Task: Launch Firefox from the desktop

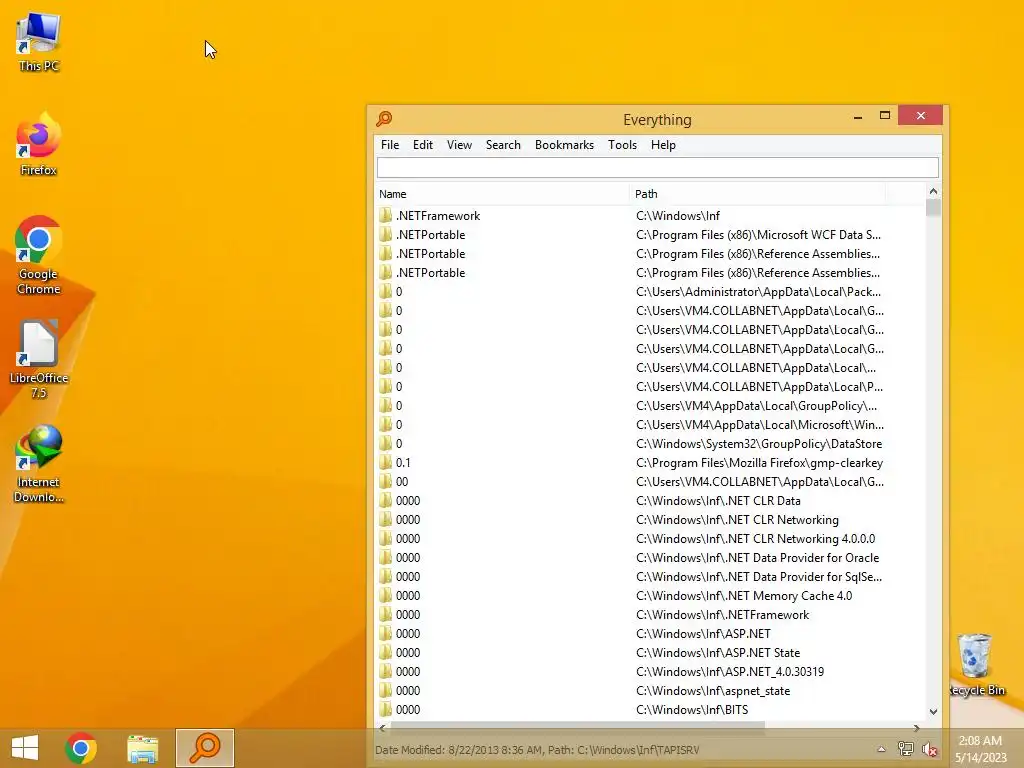Action: click(39, 144)
